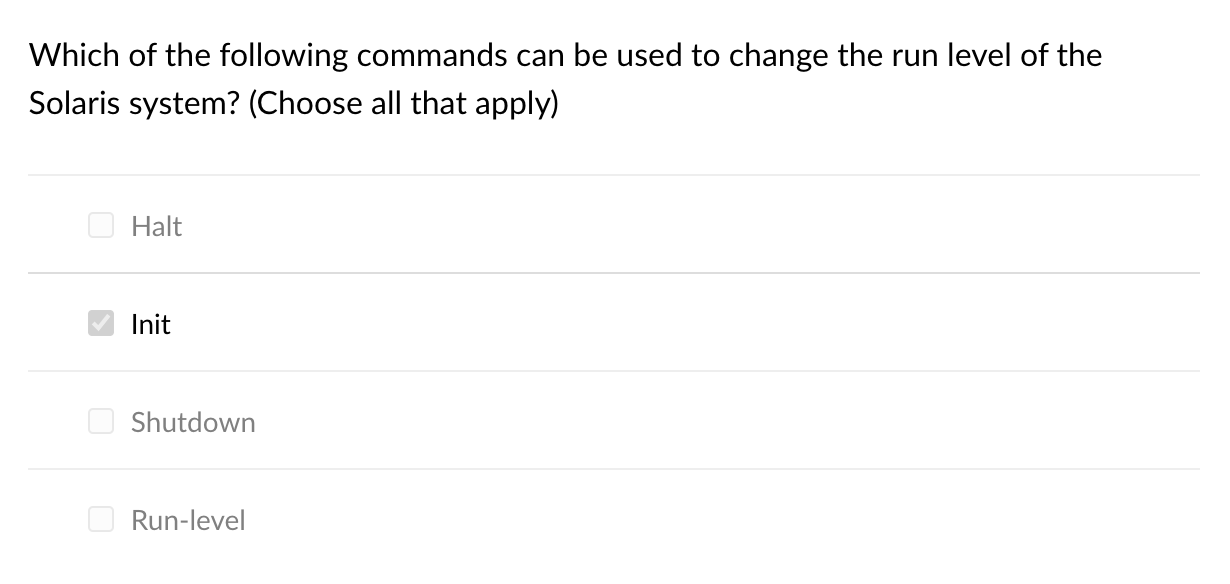Click the quiz question text
This screenshot has width=1230, height=584.
click(x=565, y=78)
